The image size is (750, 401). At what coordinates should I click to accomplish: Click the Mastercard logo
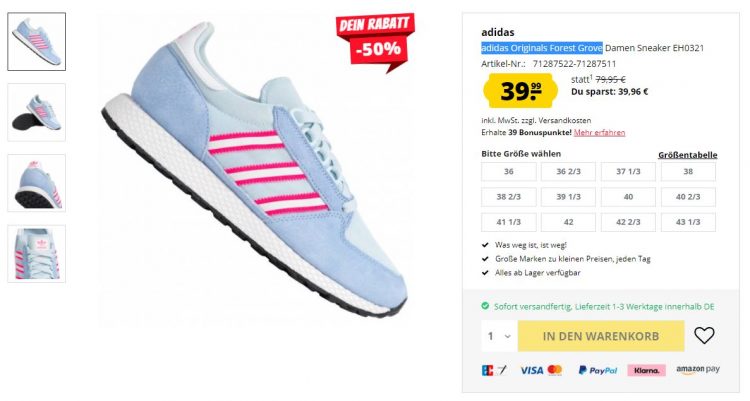click(555, 369)
